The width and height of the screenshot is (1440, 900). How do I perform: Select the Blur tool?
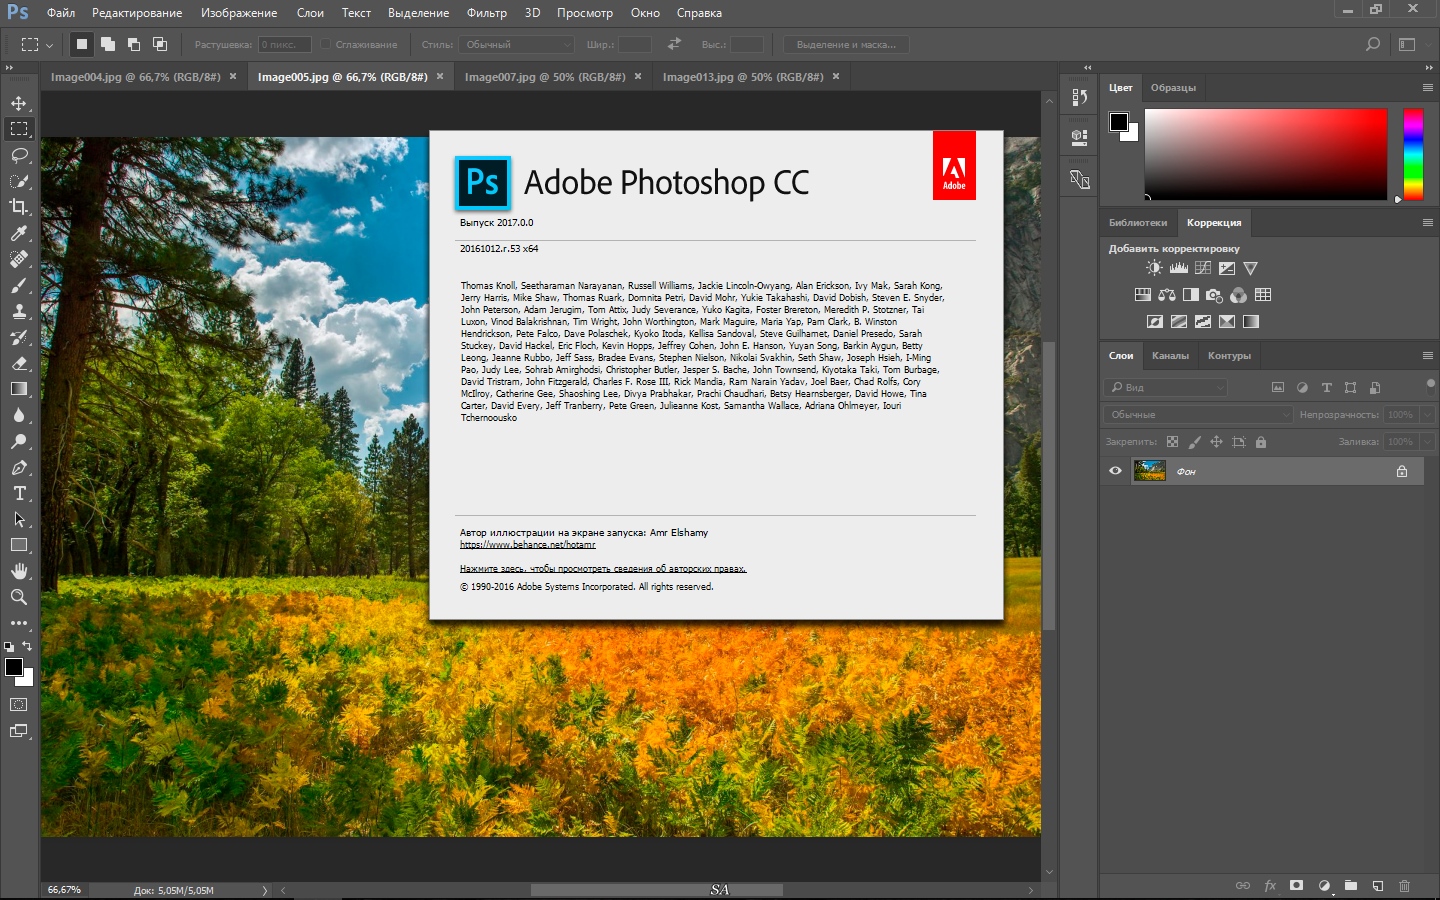click(19, 415)
